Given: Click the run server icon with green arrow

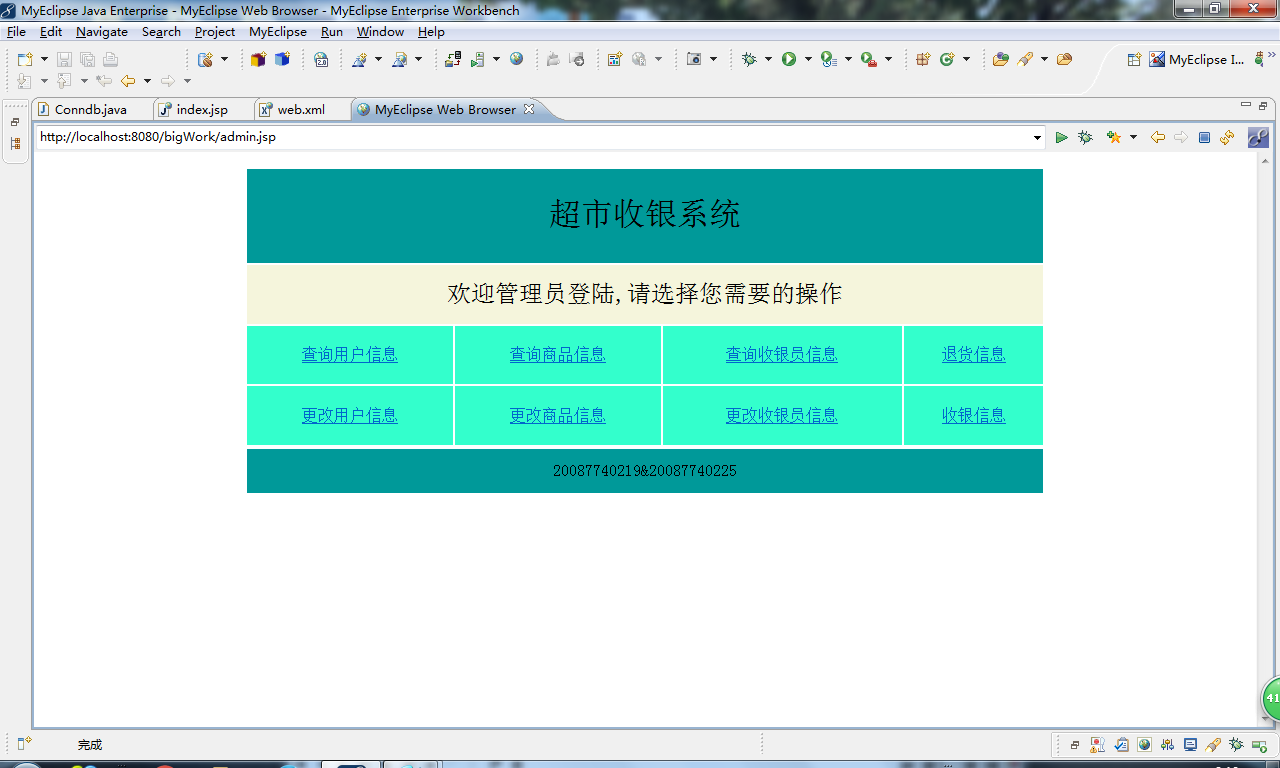Looking at the screenshot, I should pyautogui.click(x=478, y=60).
